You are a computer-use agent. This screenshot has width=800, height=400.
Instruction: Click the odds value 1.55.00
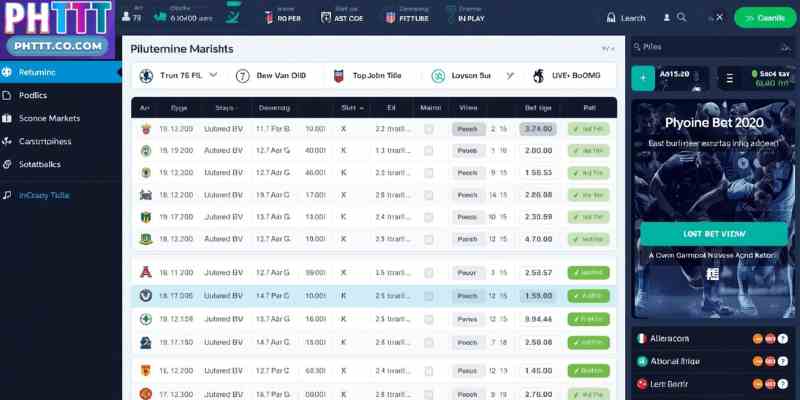538,296
